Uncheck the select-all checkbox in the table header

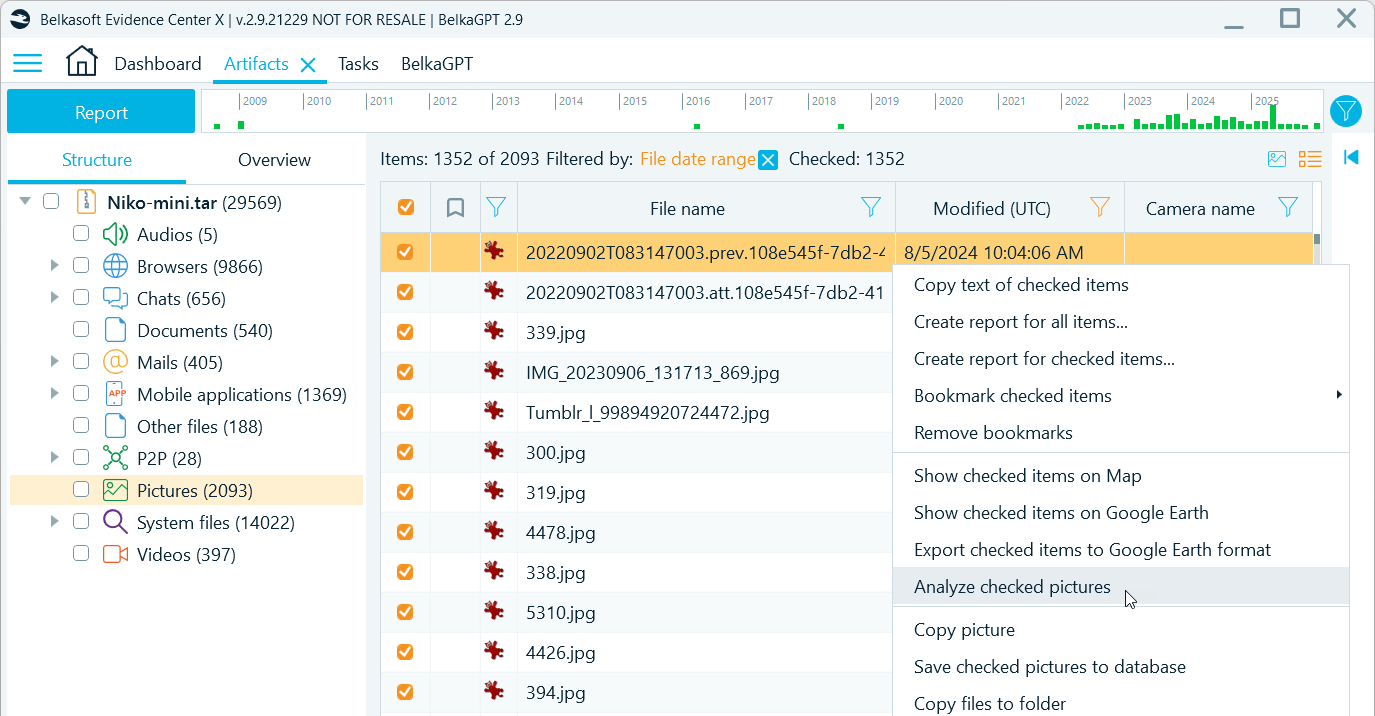(x=404, y=206)
